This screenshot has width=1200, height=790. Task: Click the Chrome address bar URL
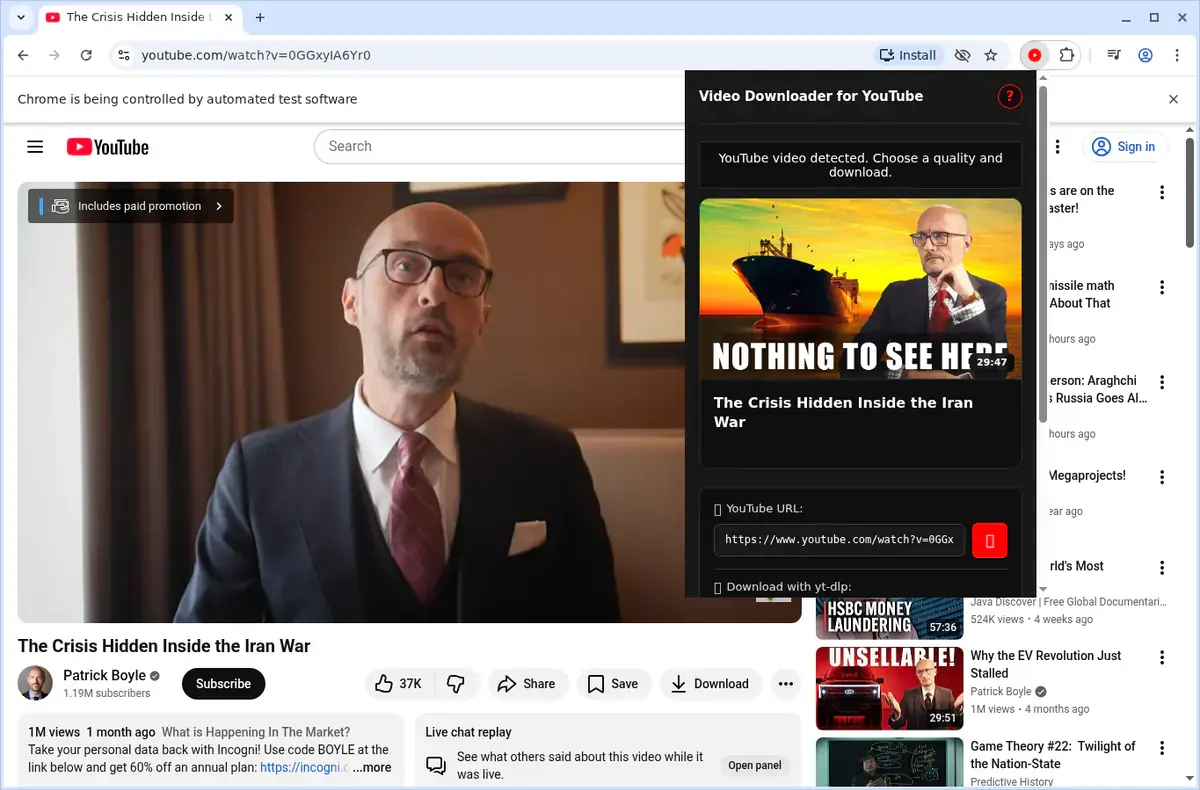click(256, 56)
